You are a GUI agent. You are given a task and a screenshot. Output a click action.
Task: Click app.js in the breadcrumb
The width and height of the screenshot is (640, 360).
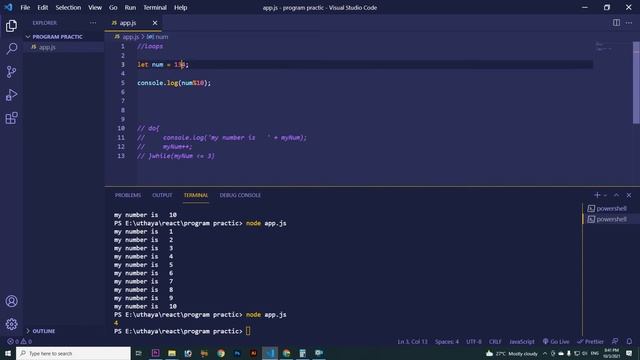click(x=131, y=37)
